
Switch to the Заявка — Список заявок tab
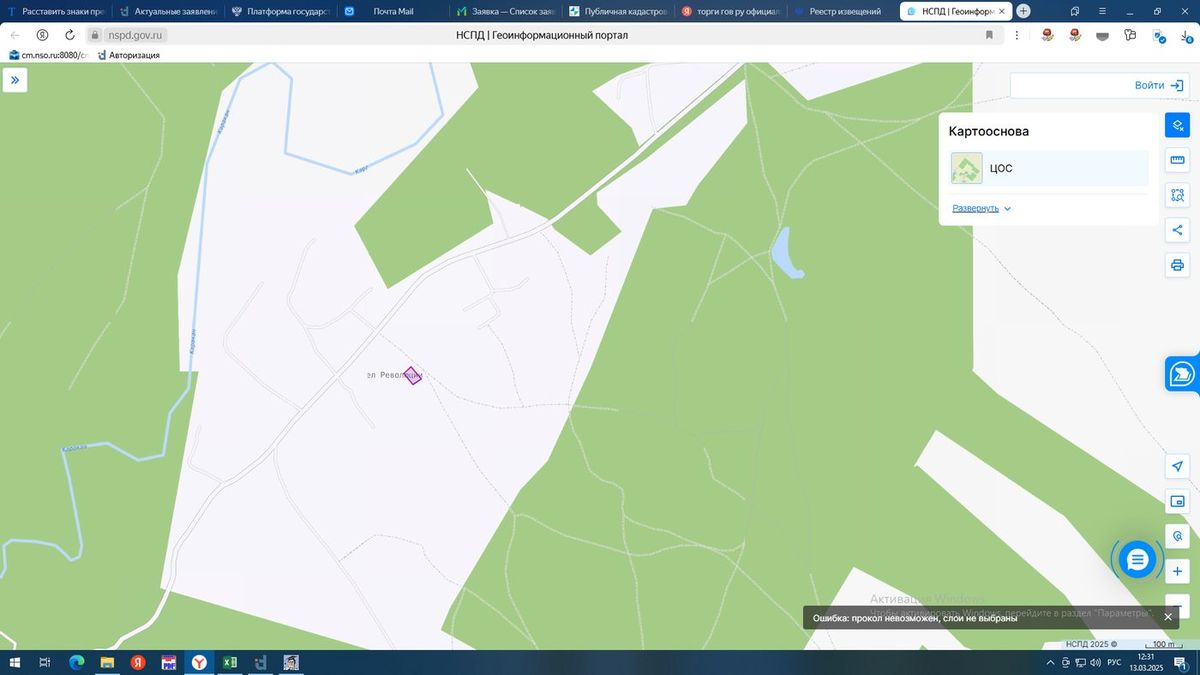click(505, 11)
